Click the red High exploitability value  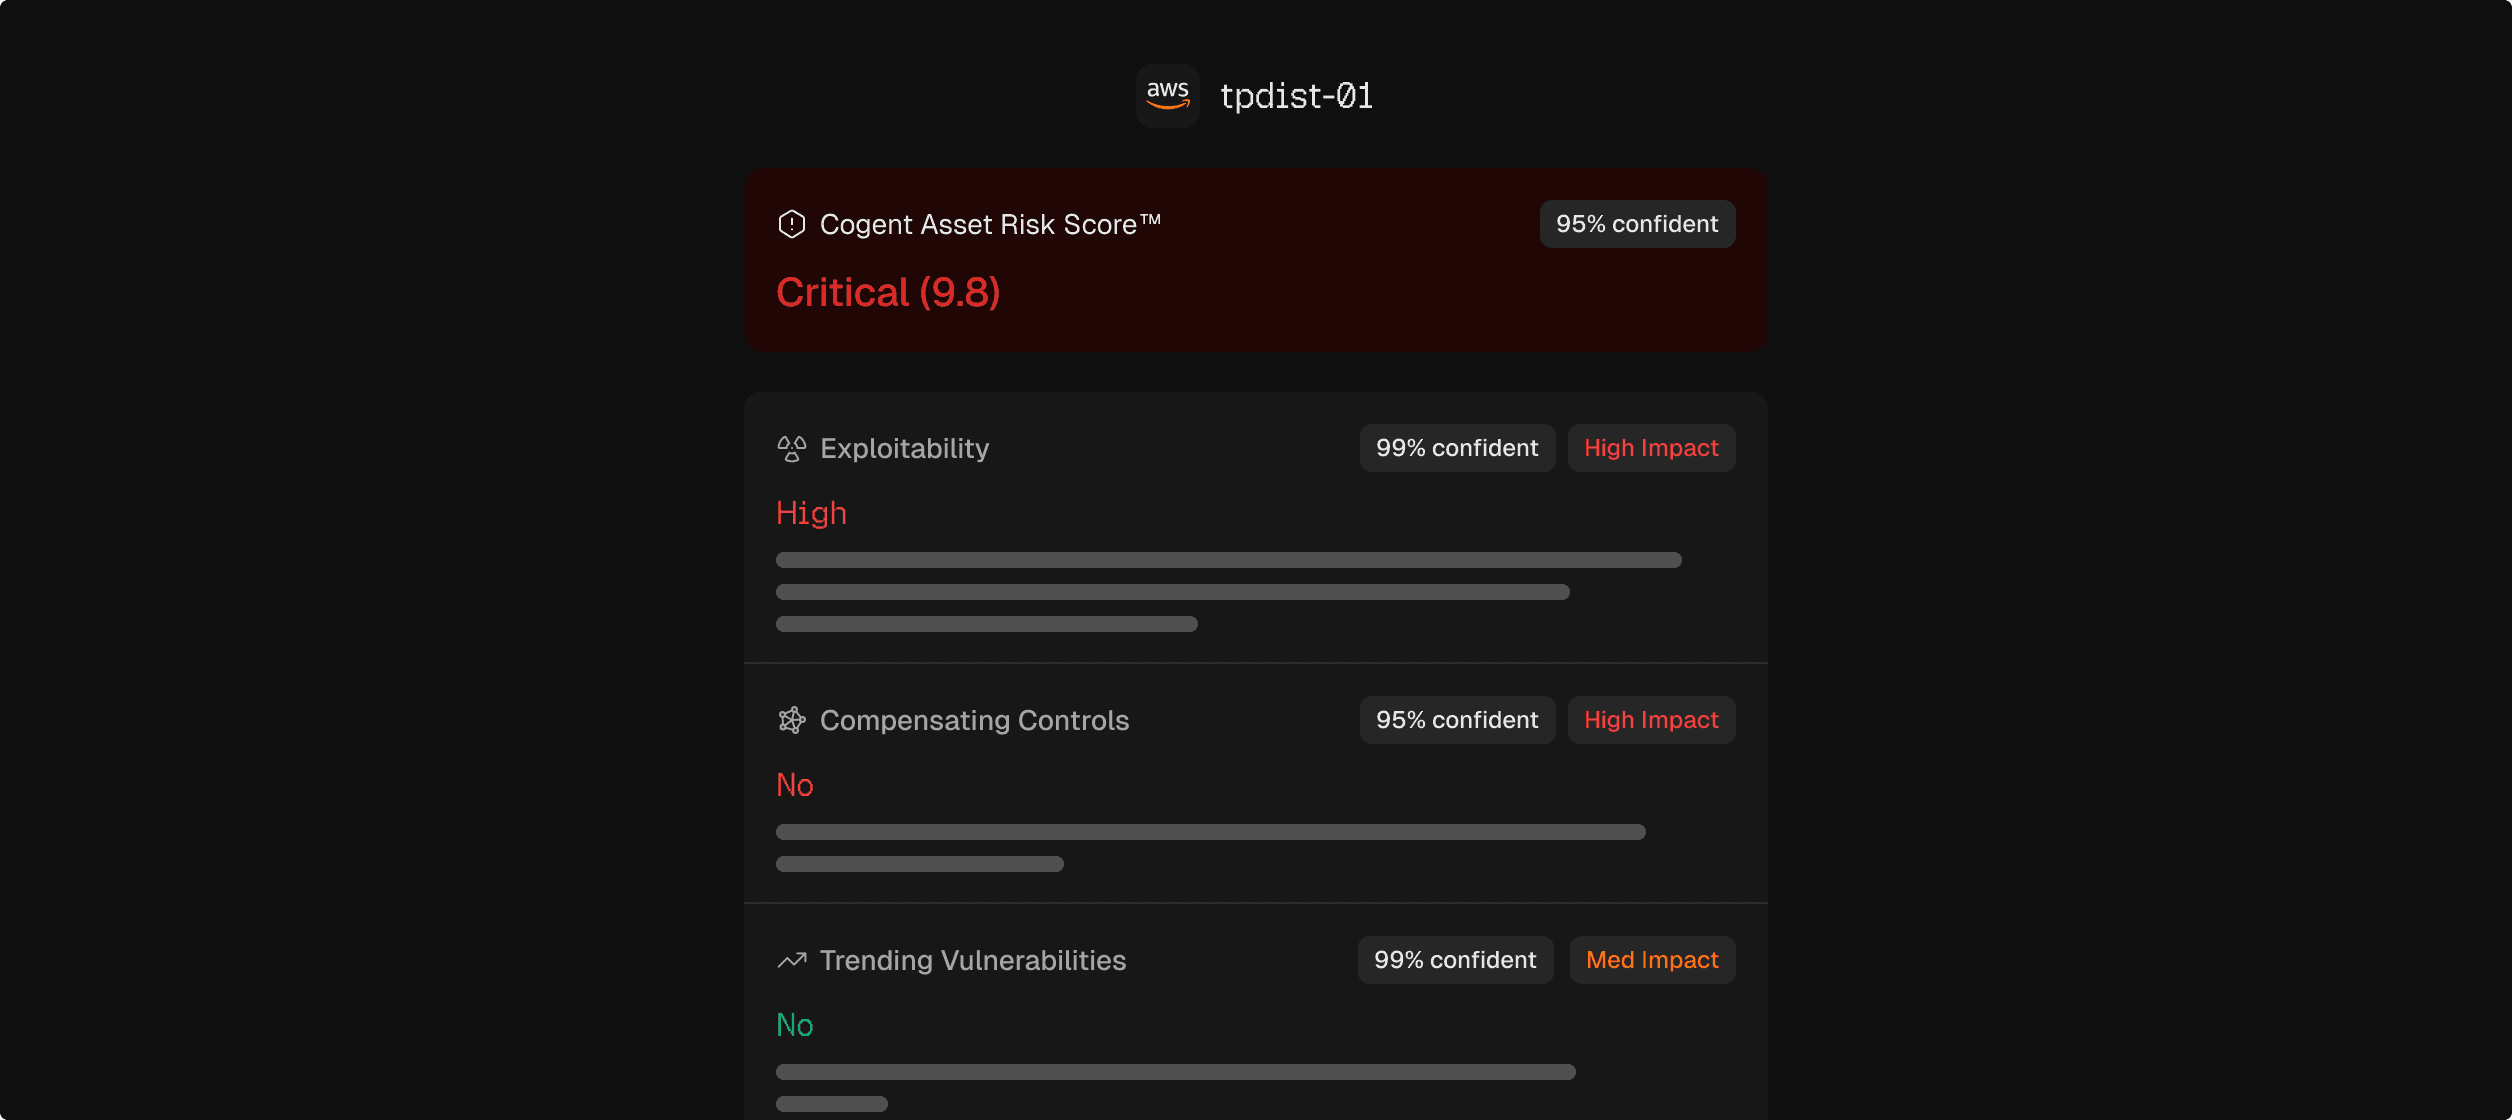[x=811, y=513]
